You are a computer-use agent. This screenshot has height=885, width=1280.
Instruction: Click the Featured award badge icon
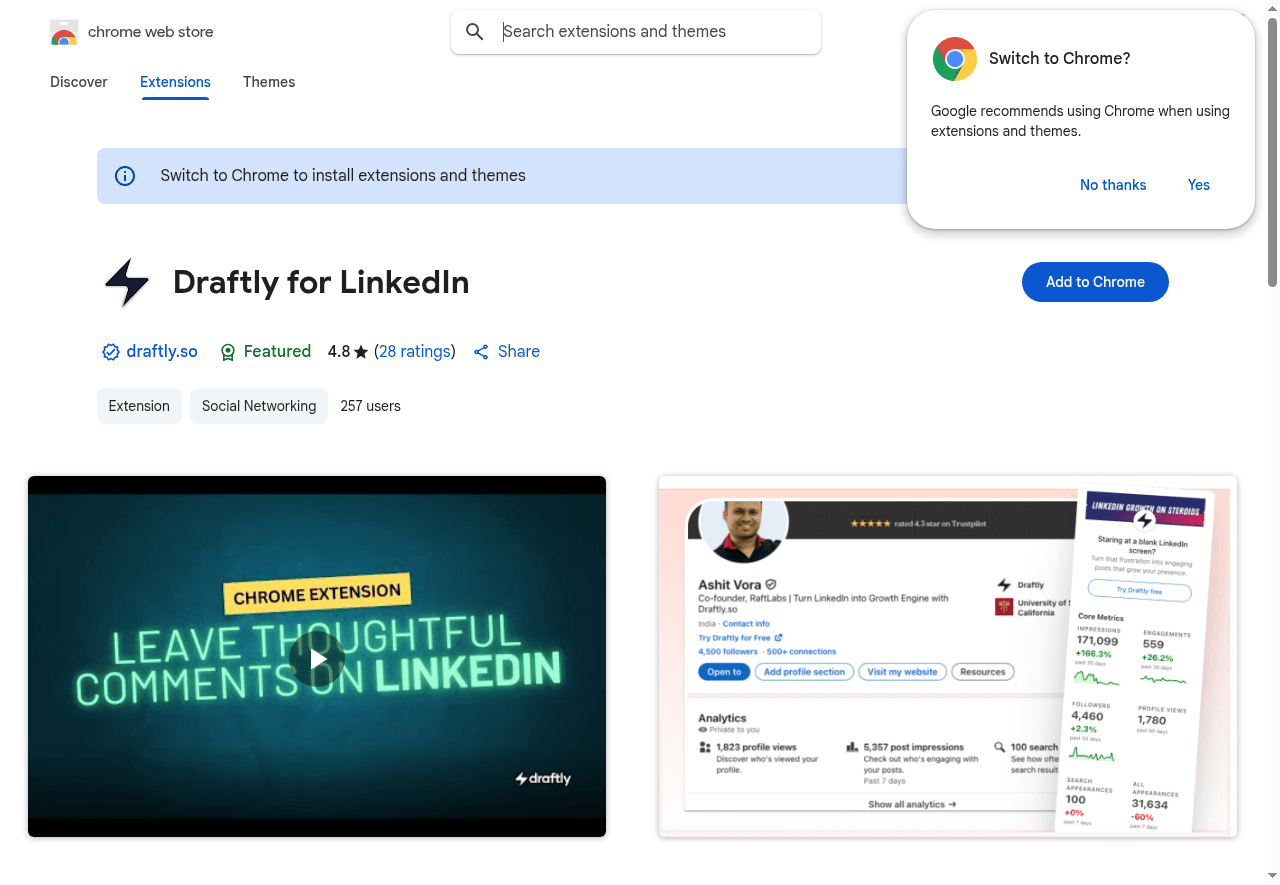tap(228, 352)
